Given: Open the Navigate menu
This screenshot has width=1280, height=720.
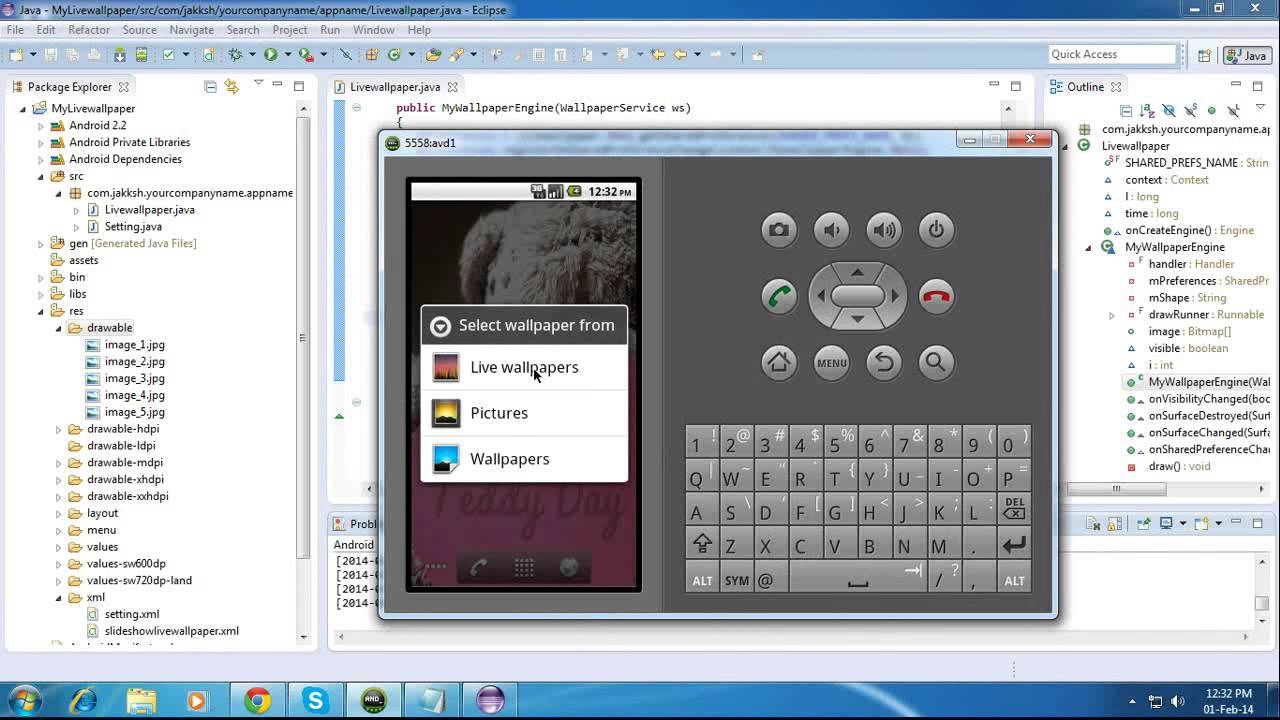Looking at the screenshot, I should coord(191,30).
